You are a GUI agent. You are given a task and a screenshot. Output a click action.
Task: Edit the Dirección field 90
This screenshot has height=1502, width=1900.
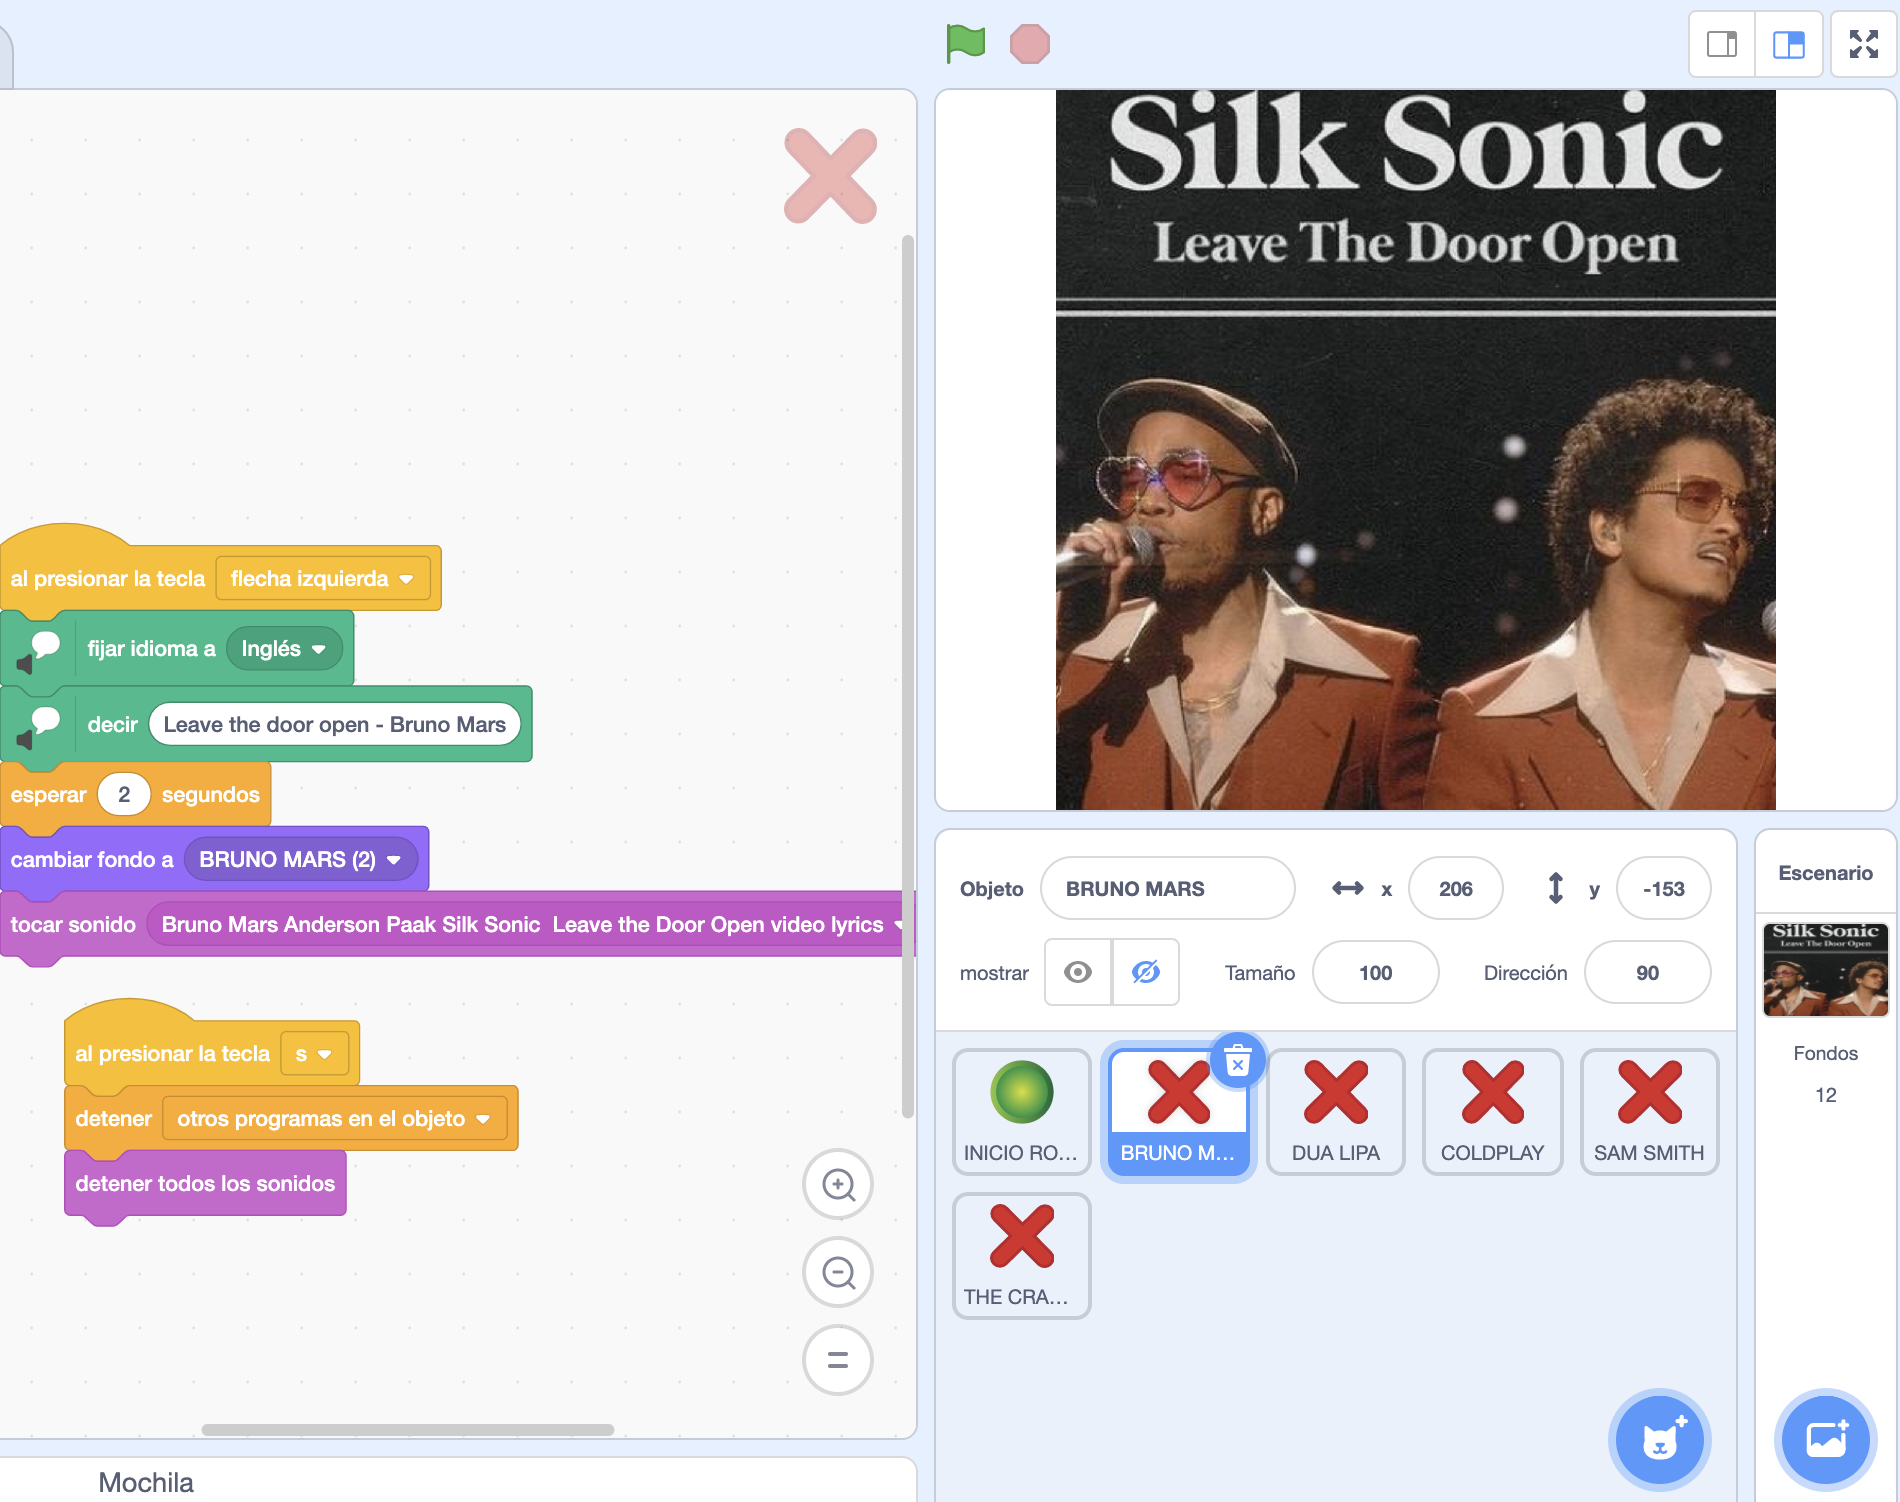[x=1648, y=973]
